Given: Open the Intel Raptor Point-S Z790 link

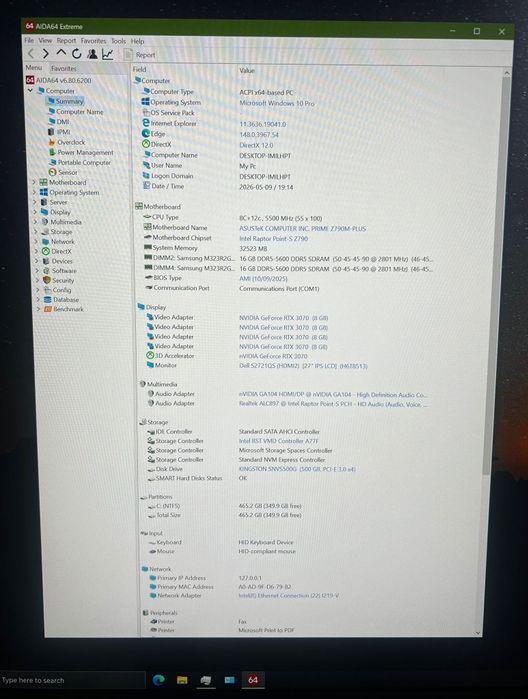Looking at the screenshot, I should tap(273, 238).
